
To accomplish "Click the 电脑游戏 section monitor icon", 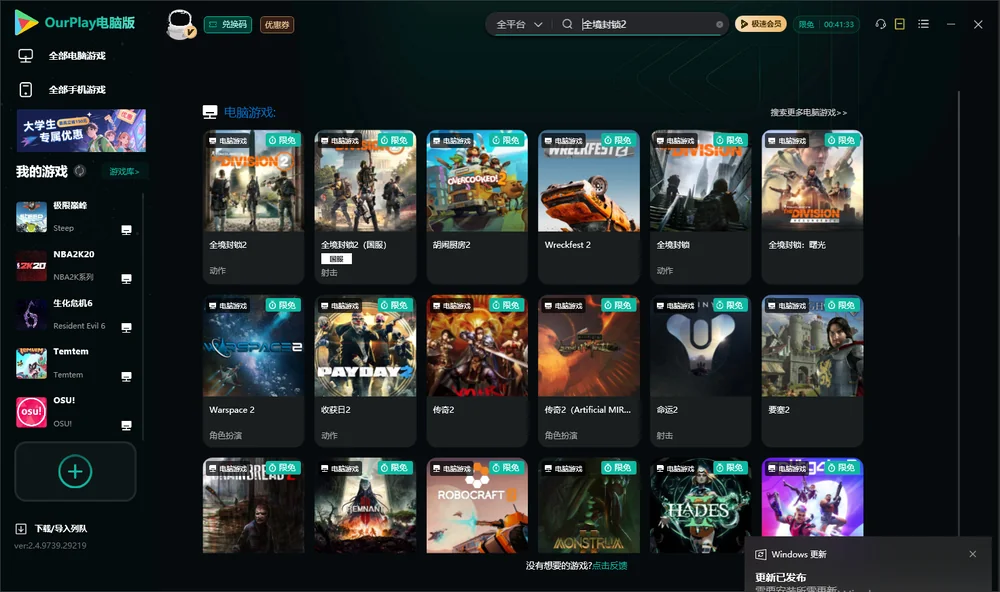I will pyautogui.click(x=210, y=112).
